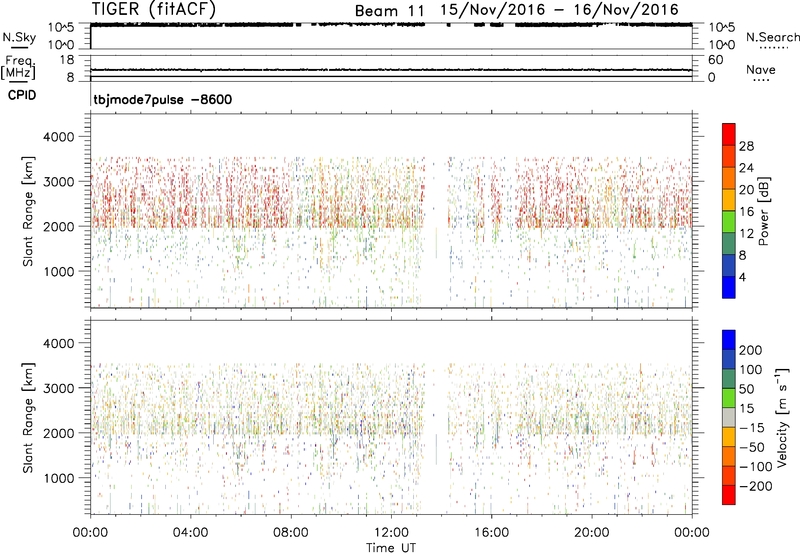Viewport: 800px width, 554px height.
Task: Select the Beam 11 label
Action: coord(390,11)
